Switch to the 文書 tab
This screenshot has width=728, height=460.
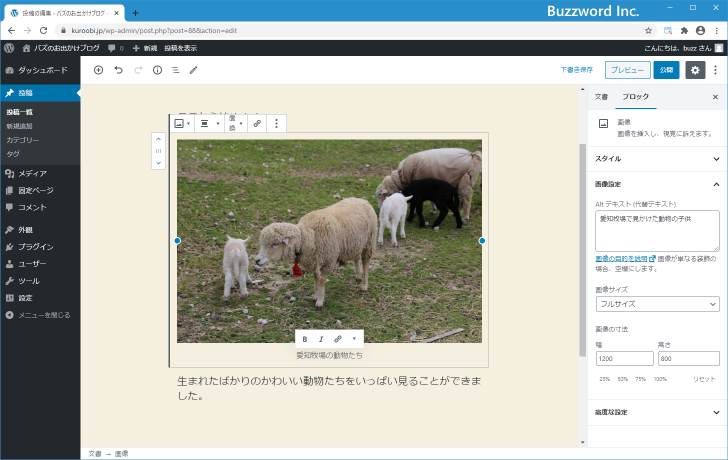[601, 97]
